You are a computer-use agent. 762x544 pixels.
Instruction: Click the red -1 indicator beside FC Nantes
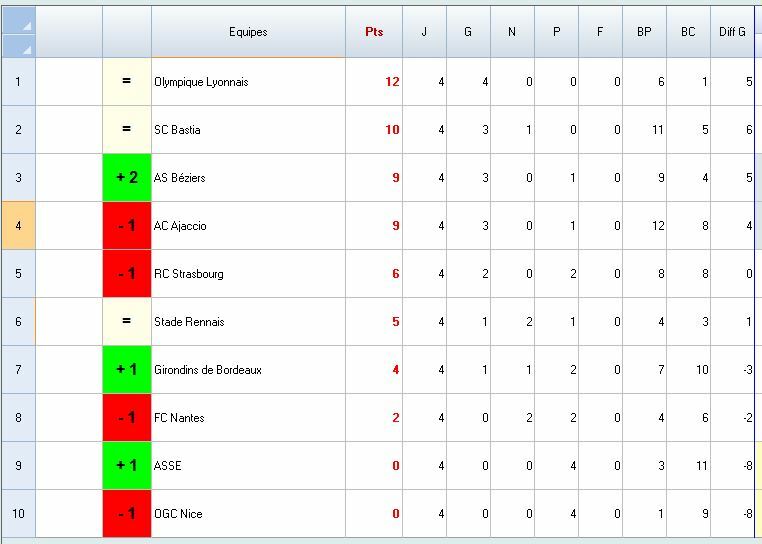[x=127, y=418]
